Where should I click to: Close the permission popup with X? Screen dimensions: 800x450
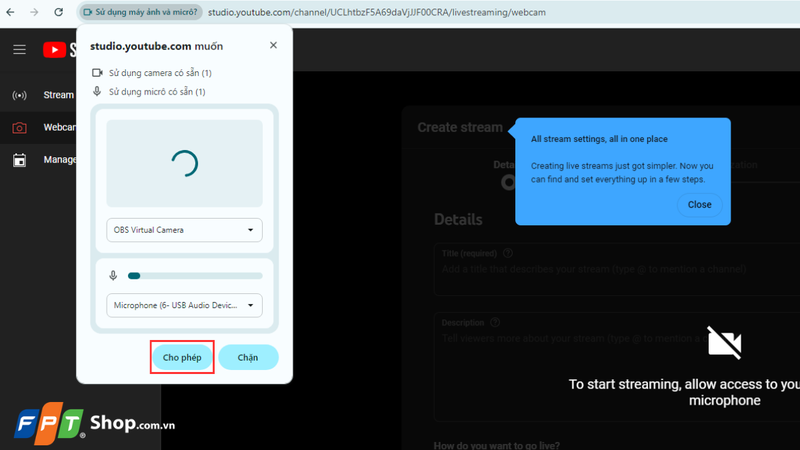273,45
